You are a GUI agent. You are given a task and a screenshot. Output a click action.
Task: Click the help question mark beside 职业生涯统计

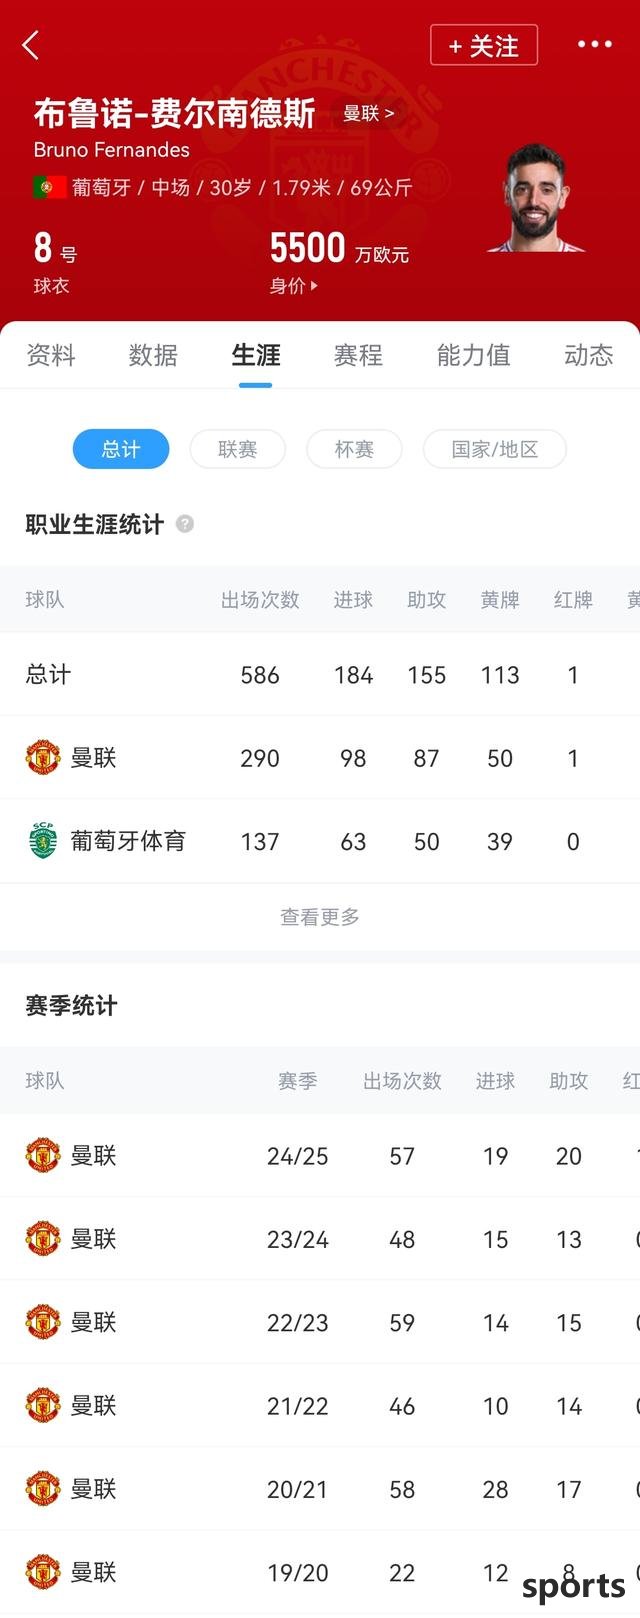(x=185, y=523)
